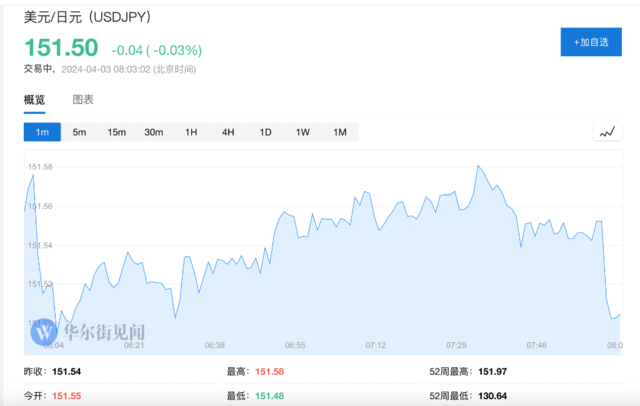640x406 pixels.
Task: Switch chart to 30m interval
Action: (x=153, y=132)
